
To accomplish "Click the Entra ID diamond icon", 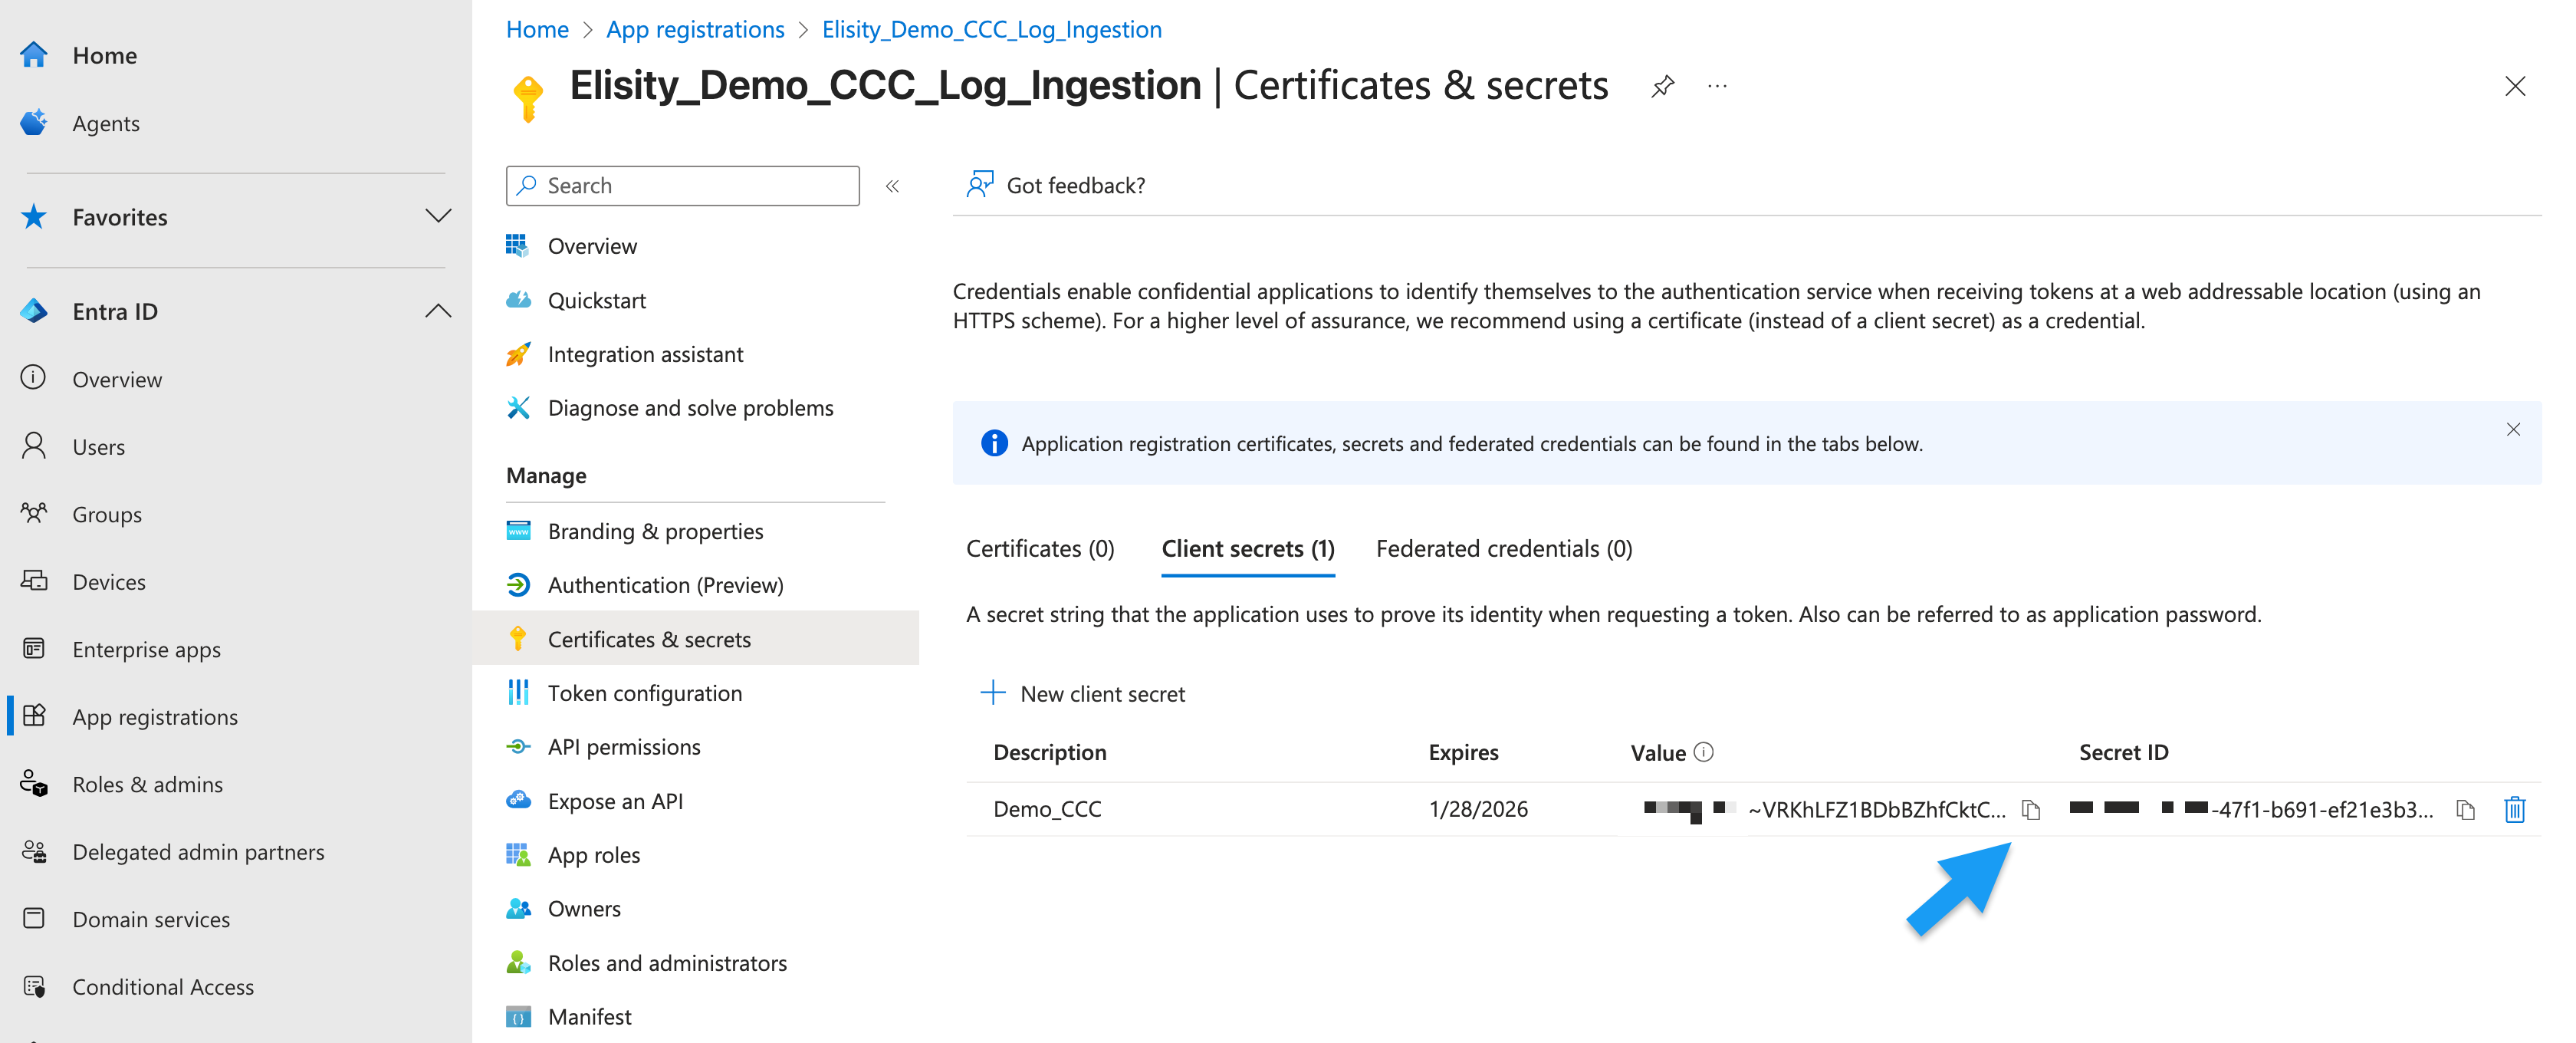I will pyautogui.click(x=34, y=311).
